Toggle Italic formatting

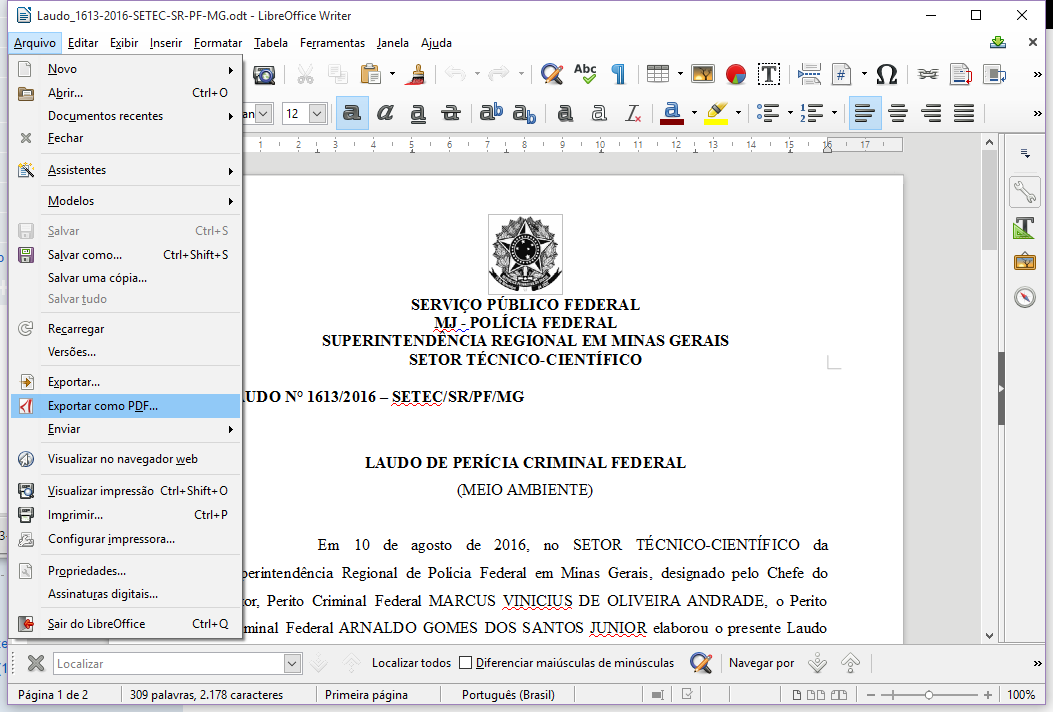point(385,114)
